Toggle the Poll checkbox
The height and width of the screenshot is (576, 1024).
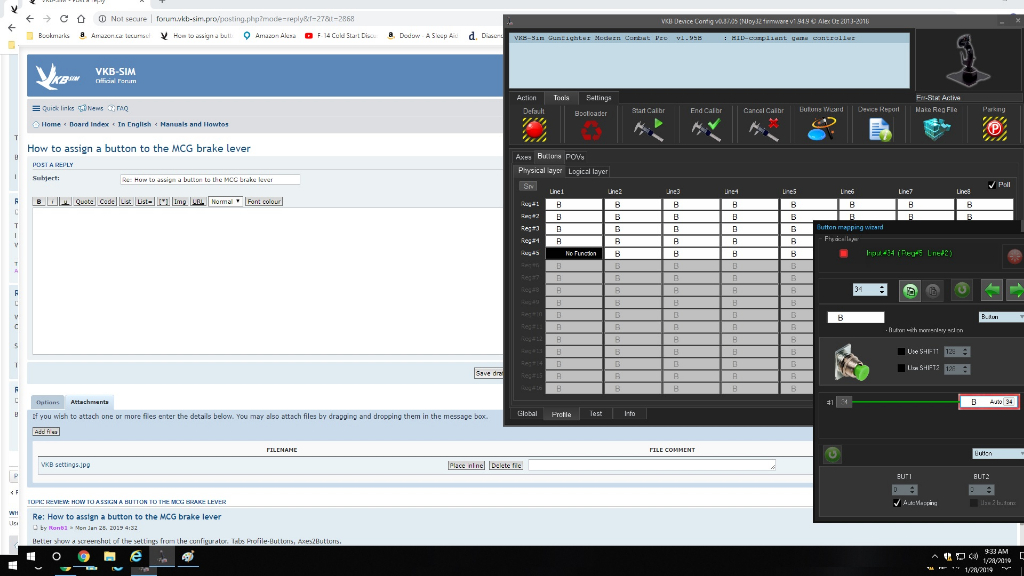[x=991, y=185]
